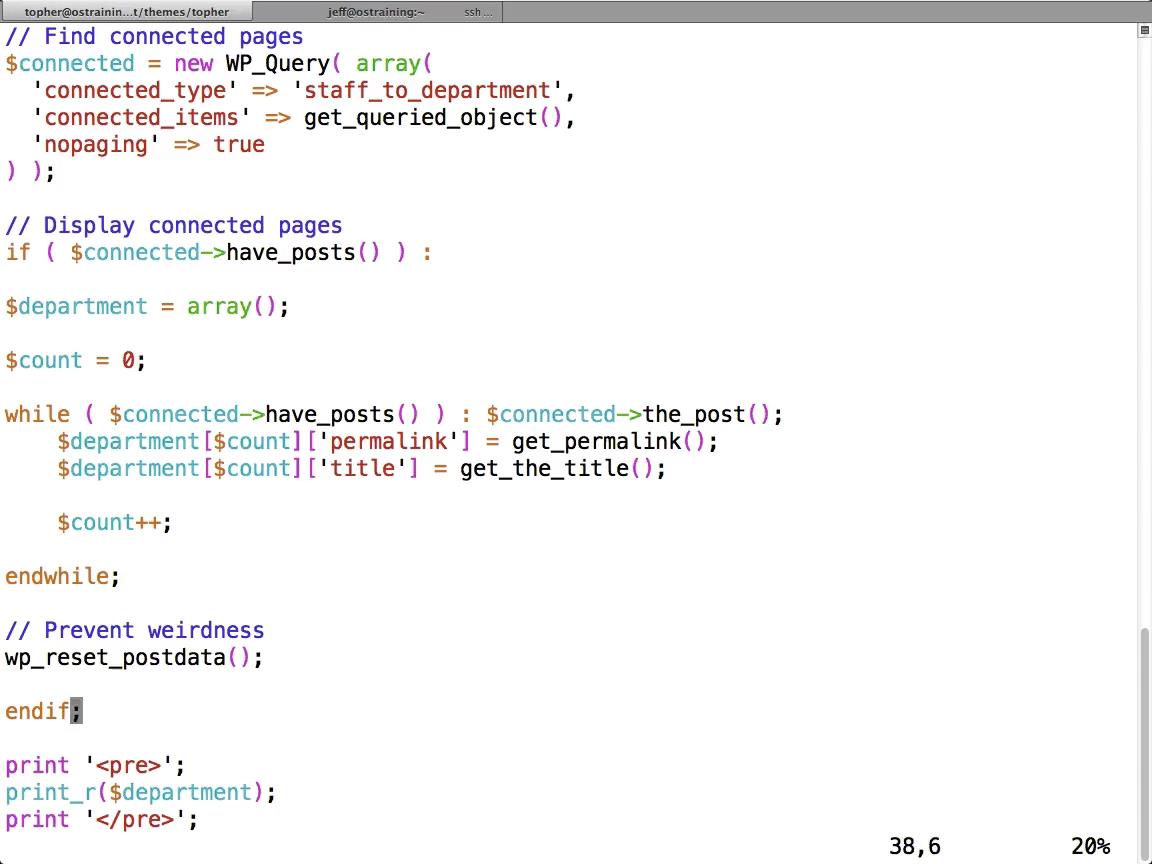Screen dimensions: 1152x864
Task: Click the print '</pre>'; line
Action: point(101,820)
